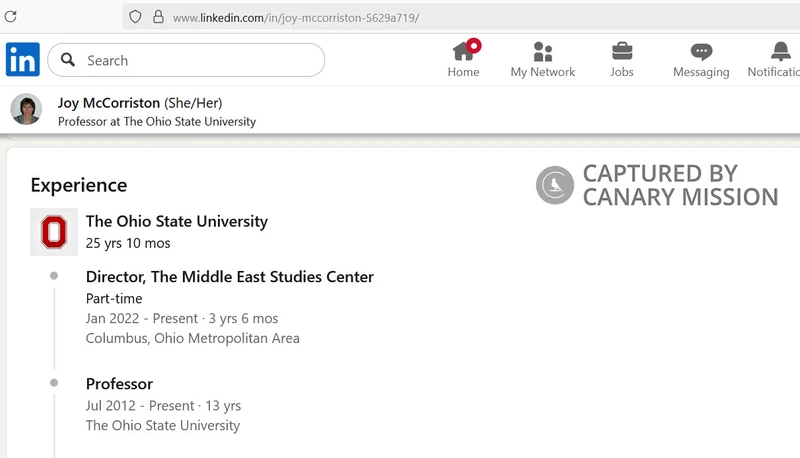Screen dimensions: 800x458
Task: Open My Network people icon
Action: pyautogui.click(x=543, y=52)
